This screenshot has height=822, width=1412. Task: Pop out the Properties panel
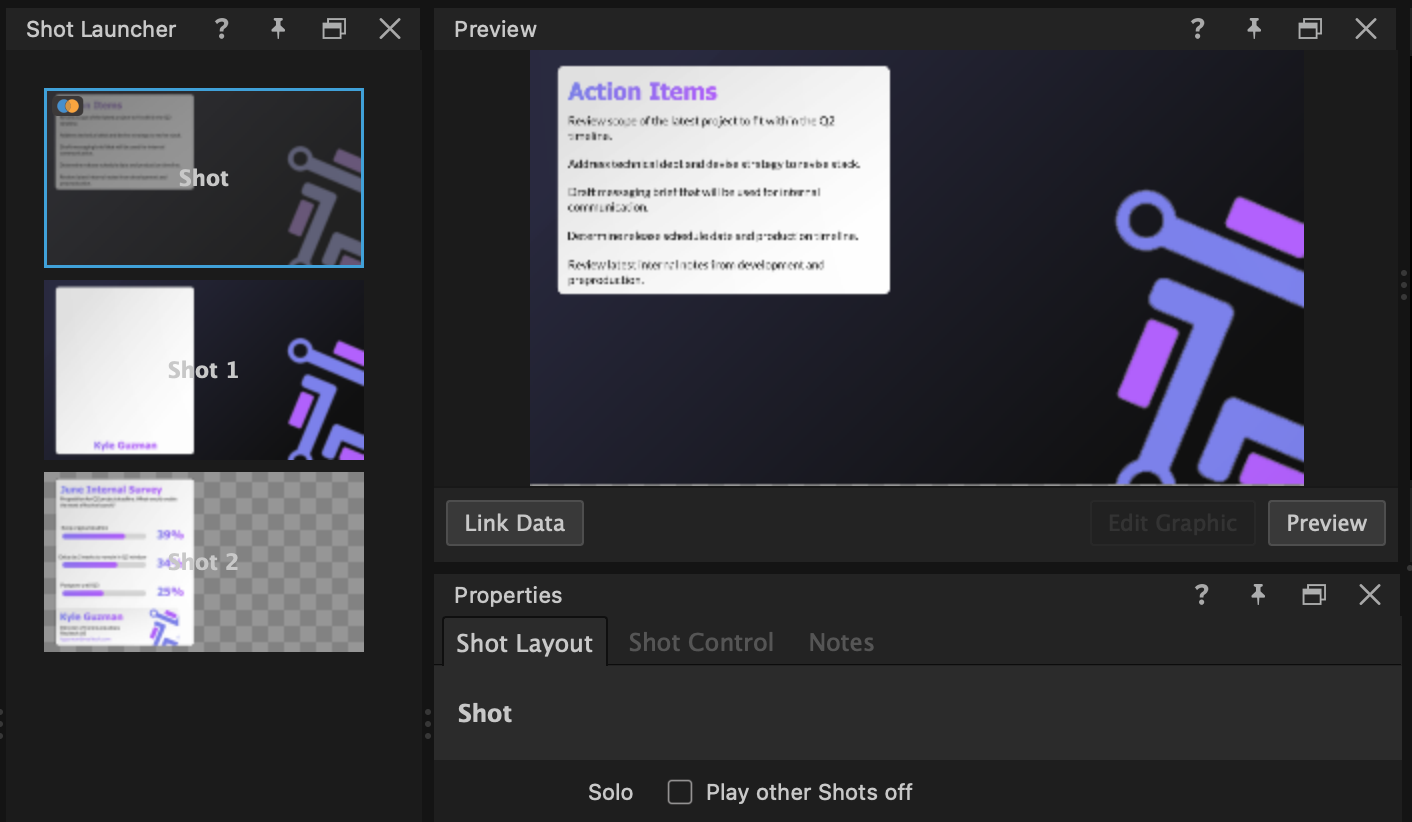coord(1314,595)
